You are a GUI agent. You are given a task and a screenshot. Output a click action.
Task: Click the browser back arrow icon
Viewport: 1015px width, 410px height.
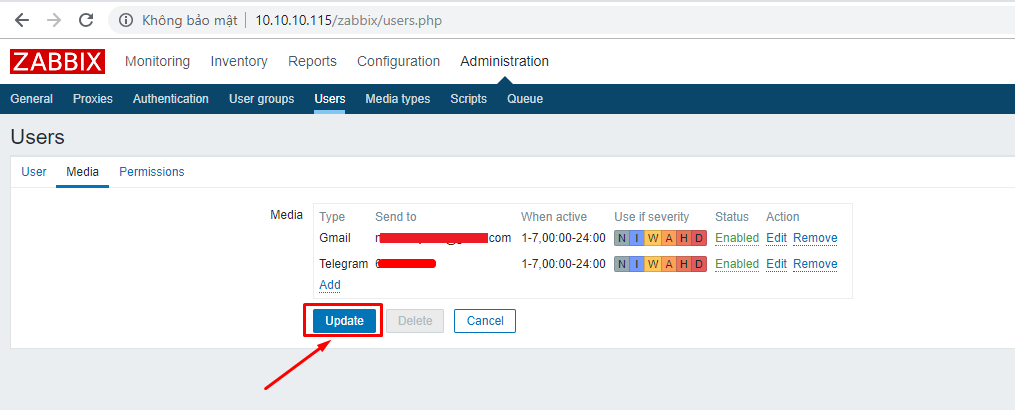click(22, 21)
